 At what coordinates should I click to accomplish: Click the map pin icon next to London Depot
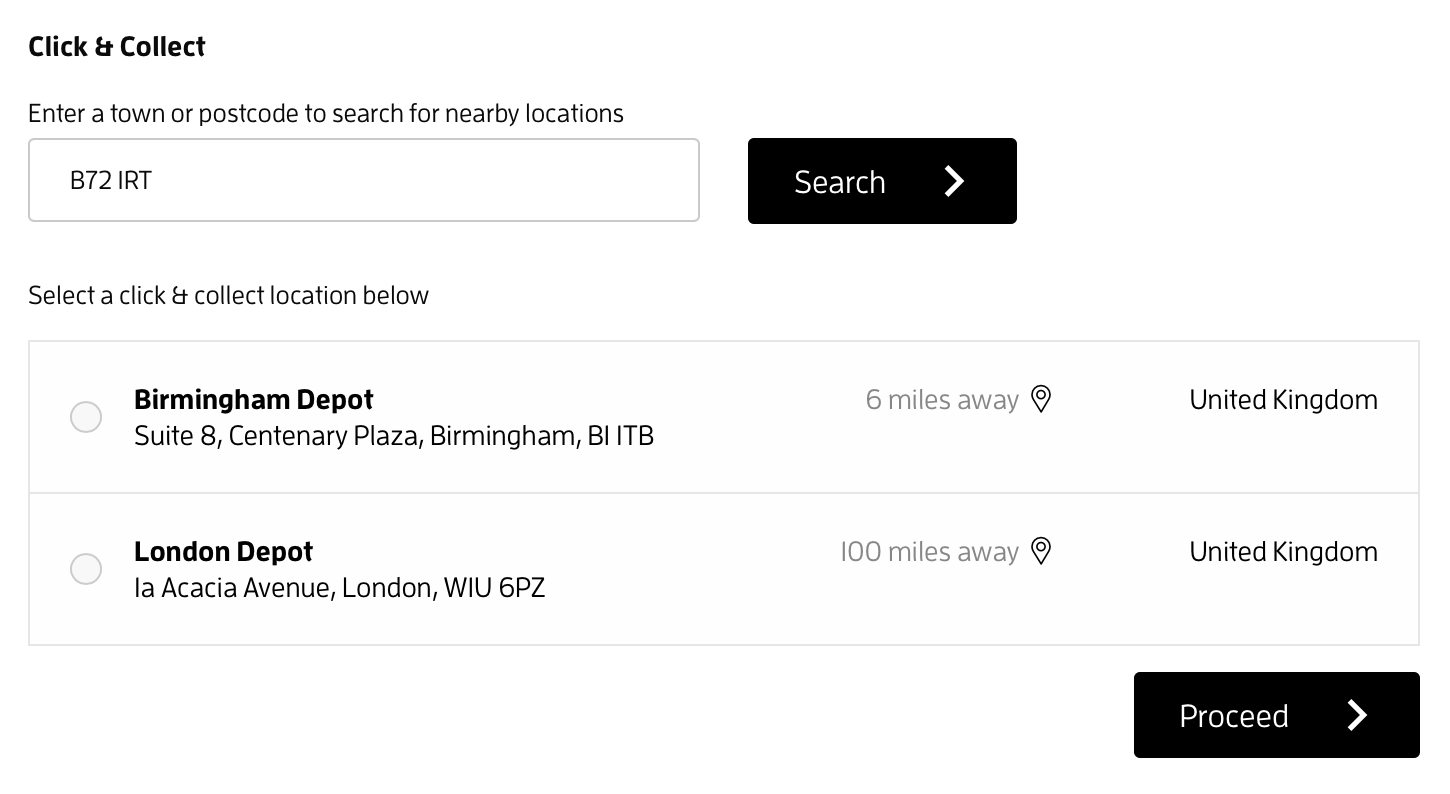tap(1041, 550)
